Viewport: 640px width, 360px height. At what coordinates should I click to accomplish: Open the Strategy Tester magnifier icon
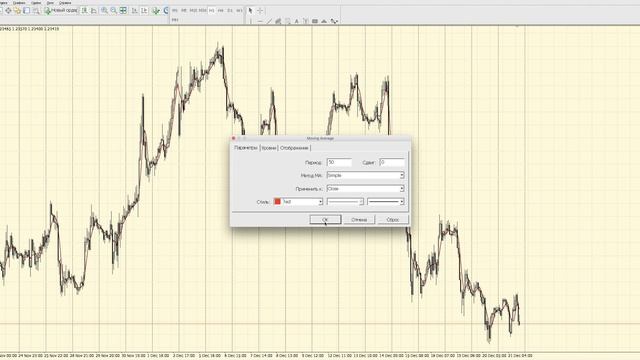coord(36,10)
